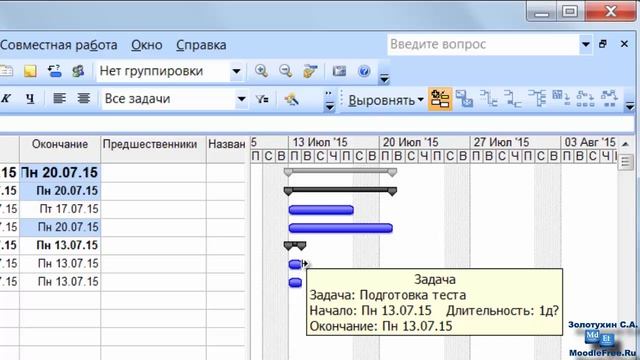Click in the Введите вопрос help search field
This screenshot has height=360, width=640.
coord(483,44)
